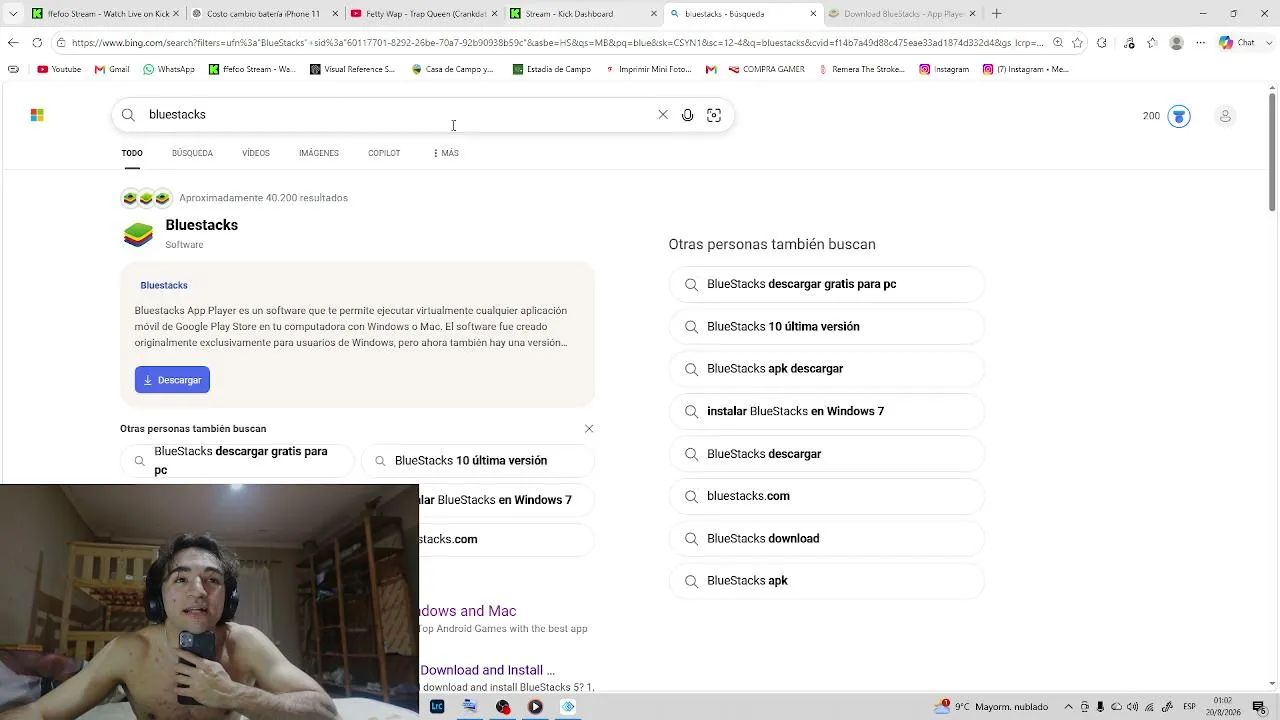Screen dimensions: 1280x720
Task: Switch to the Download BlueStacks tab
Action: click(902, 14)
